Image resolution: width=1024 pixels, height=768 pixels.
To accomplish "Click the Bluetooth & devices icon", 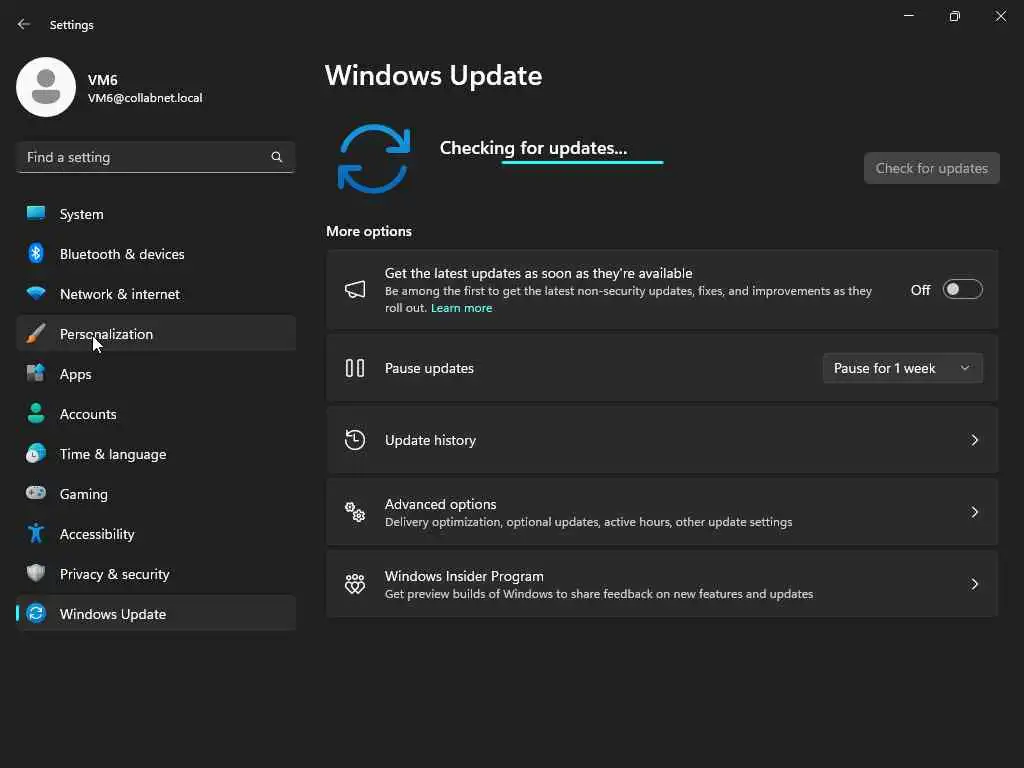I will [36, 254].
